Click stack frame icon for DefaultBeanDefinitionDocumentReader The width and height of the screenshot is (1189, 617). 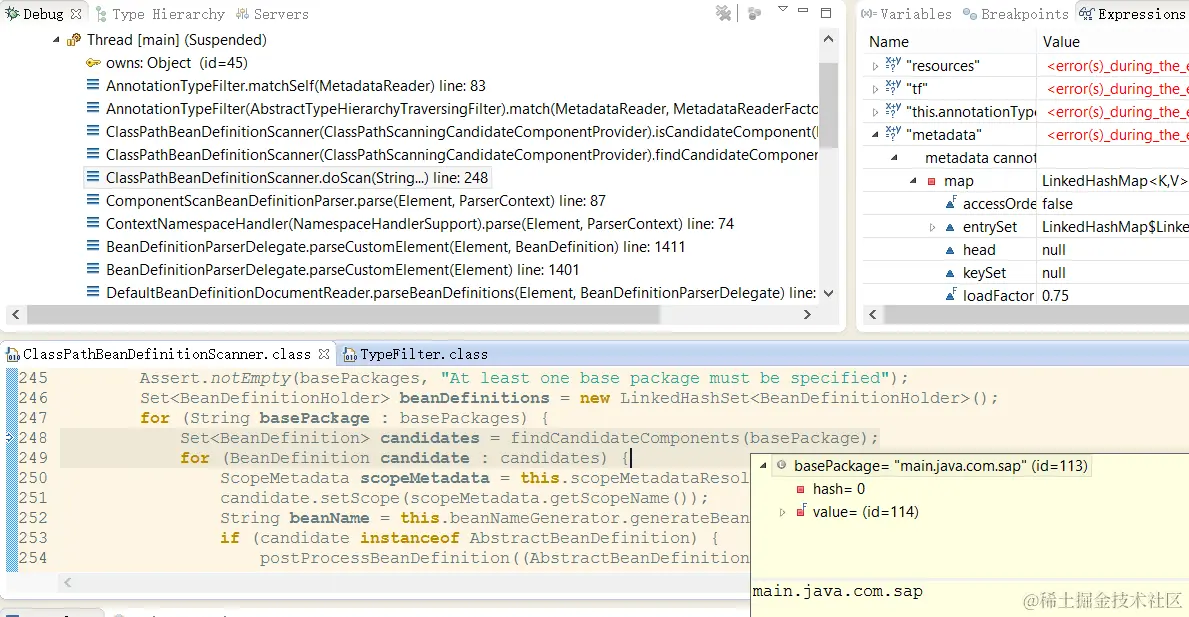coord(93,292)
